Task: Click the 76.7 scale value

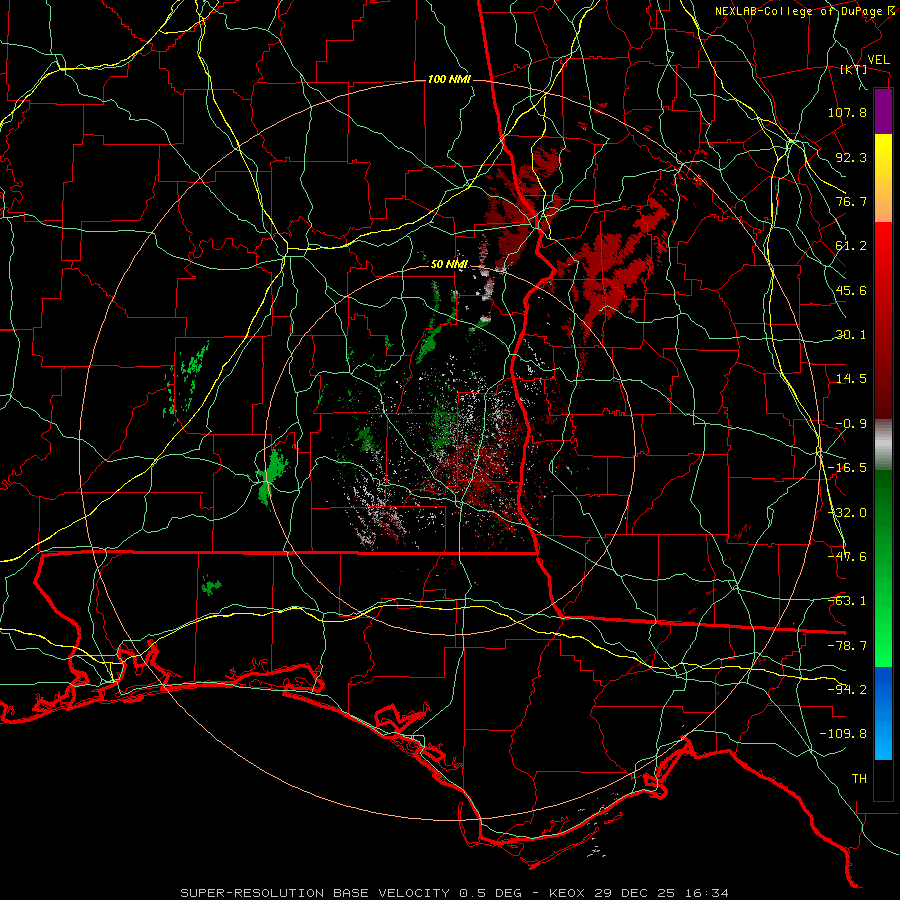Action: 851,201
